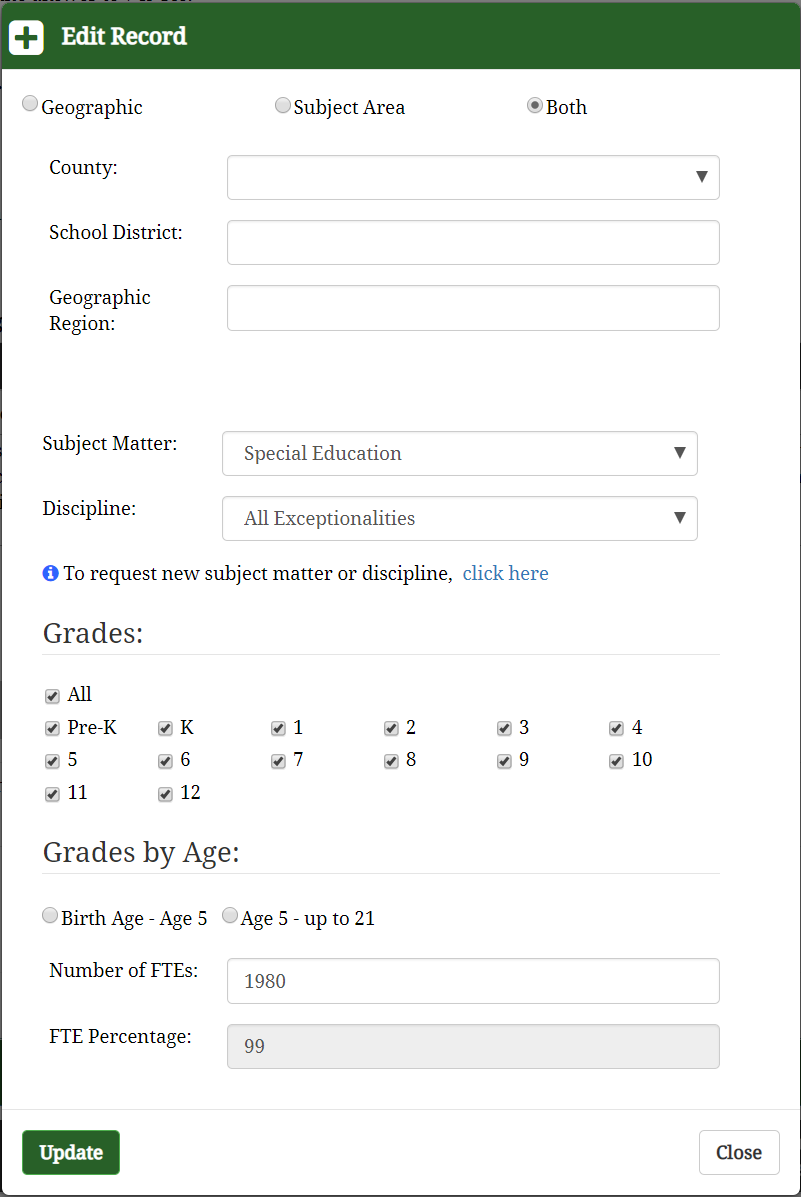
Task: Open the County dropdown
Action: 473,177
